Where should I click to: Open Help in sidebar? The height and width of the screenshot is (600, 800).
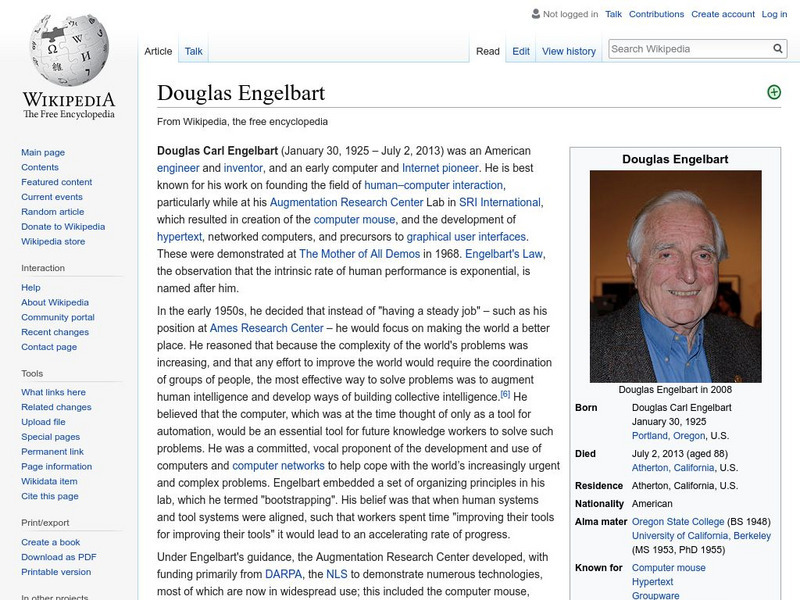[x=31, y=287]
